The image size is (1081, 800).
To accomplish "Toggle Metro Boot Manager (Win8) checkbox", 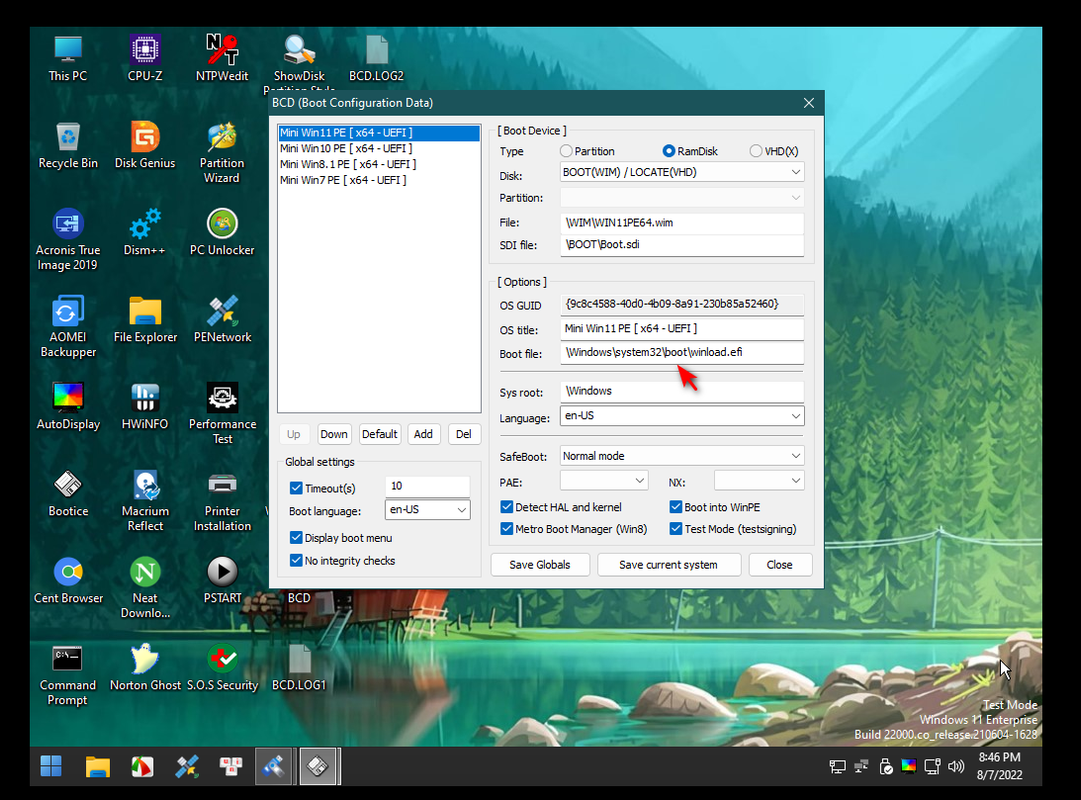I will click(x=507, y=529).
